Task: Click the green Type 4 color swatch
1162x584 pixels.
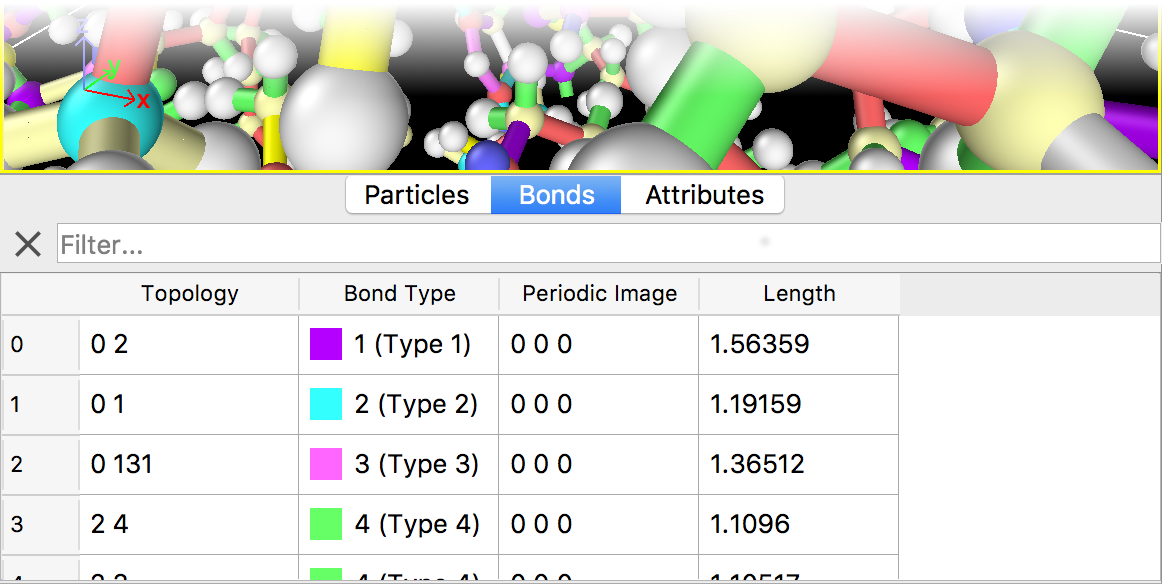Action: pos(326,525)
